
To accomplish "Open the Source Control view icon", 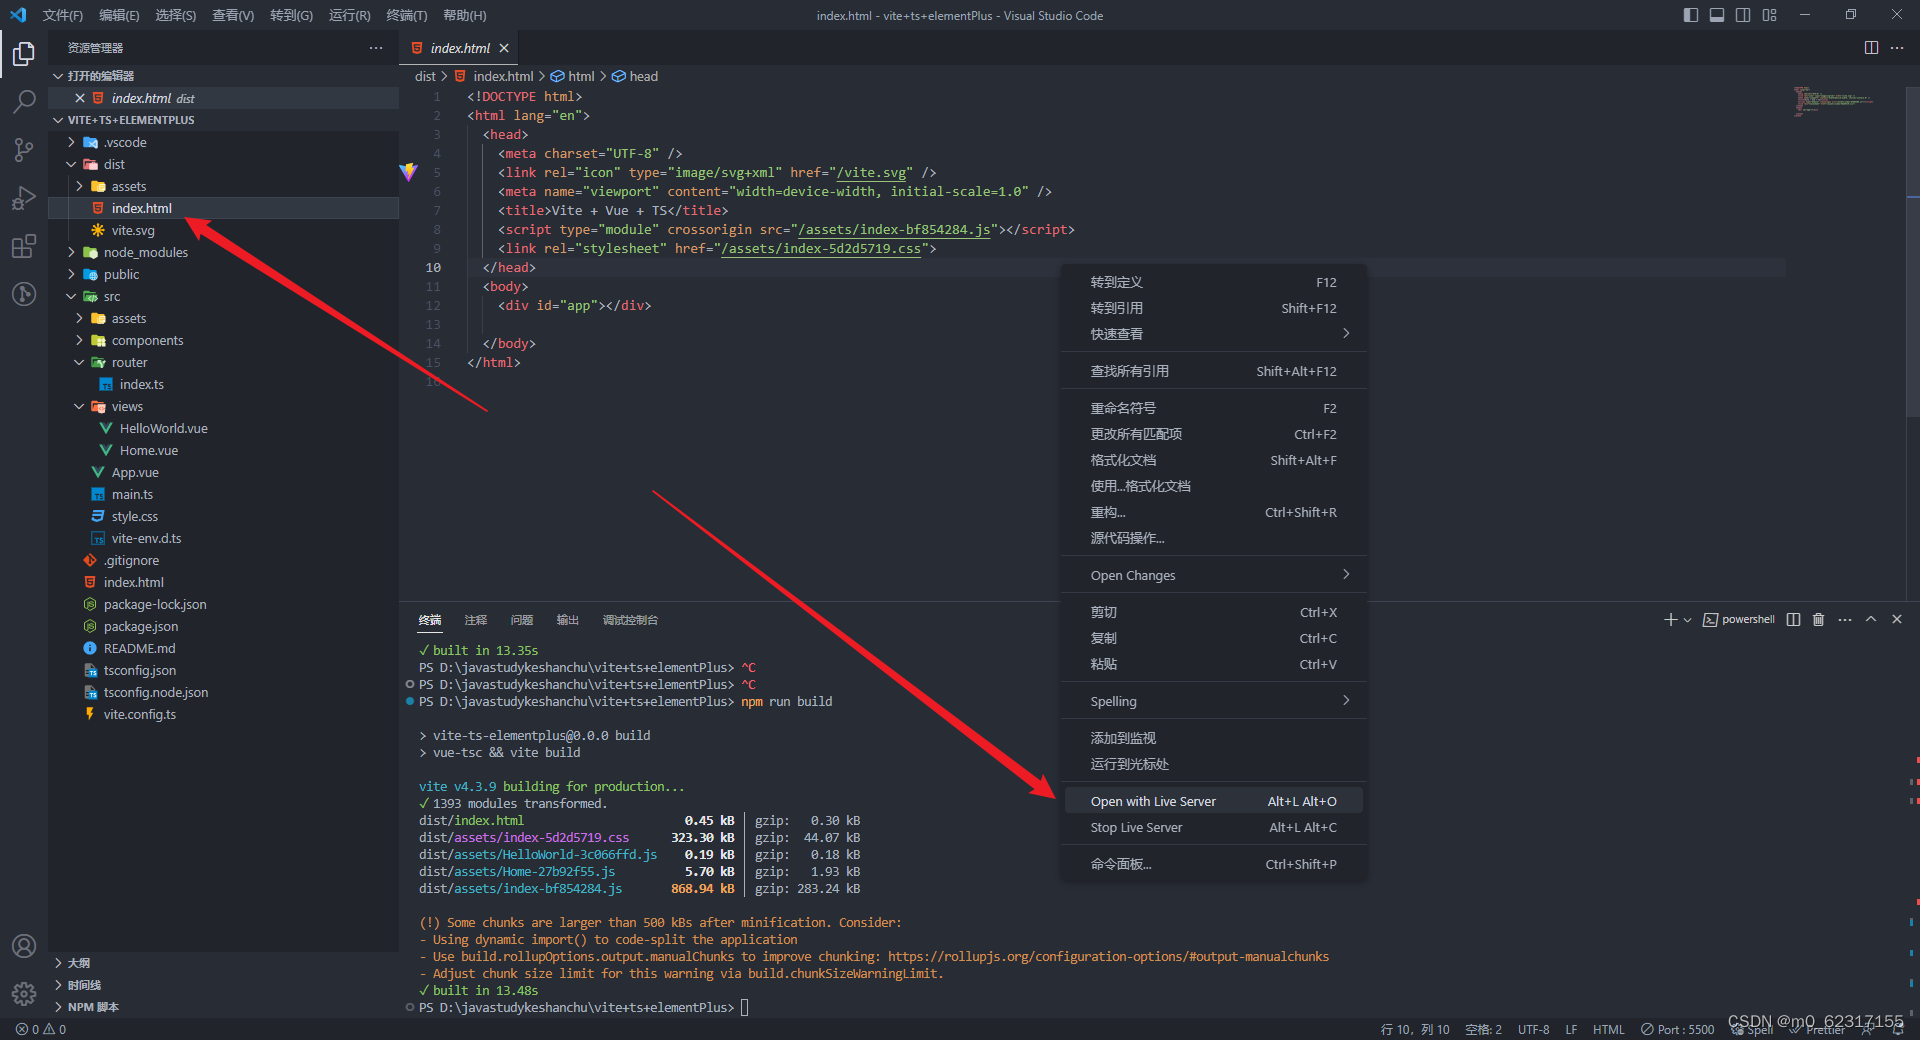I will tap(24, 150).
